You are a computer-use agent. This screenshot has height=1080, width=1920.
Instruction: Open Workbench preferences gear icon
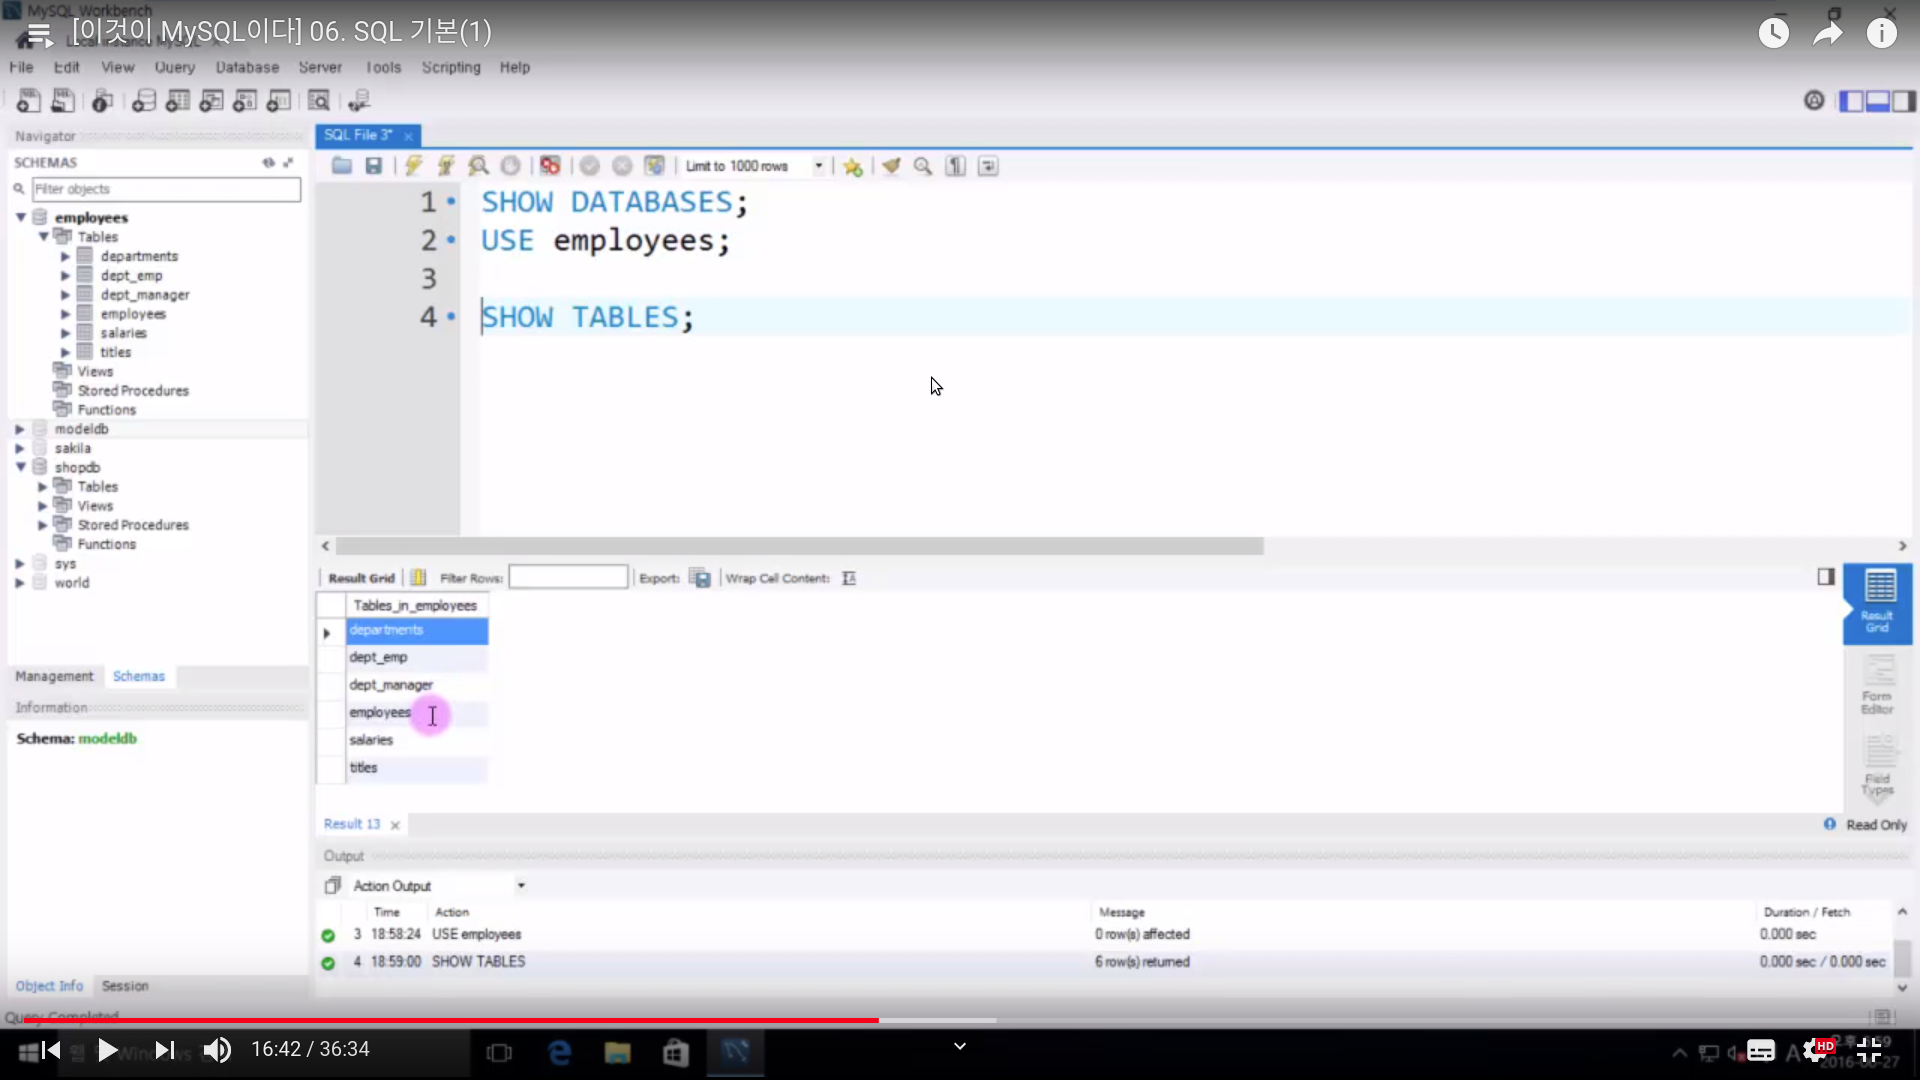click(x=1814, y=100)
